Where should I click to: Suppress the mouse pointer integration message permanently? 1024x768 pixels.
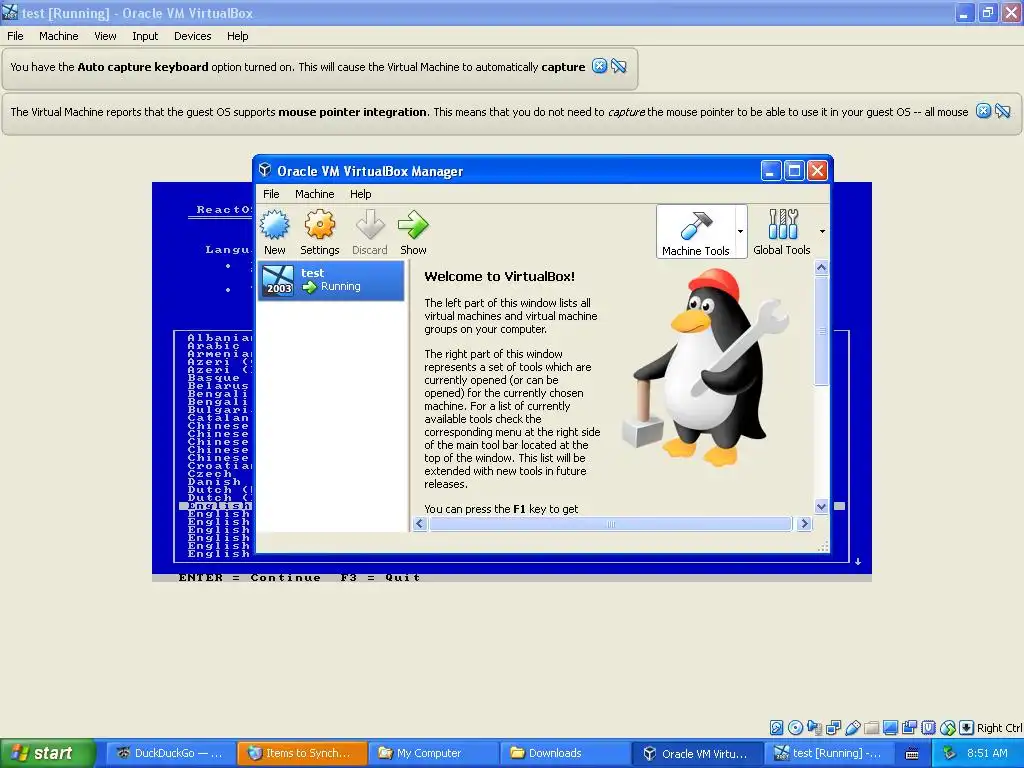click(x=1003, y=111)
